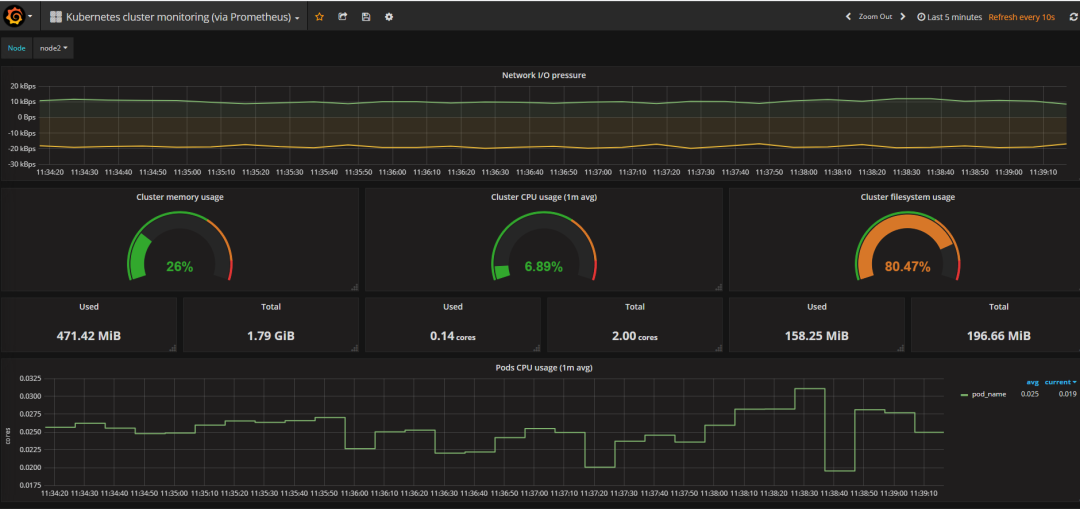Click the 471.42 MiB used memory value
Image resolution: width=1080 pixels, height=509 pixels.
pos(89,336)
